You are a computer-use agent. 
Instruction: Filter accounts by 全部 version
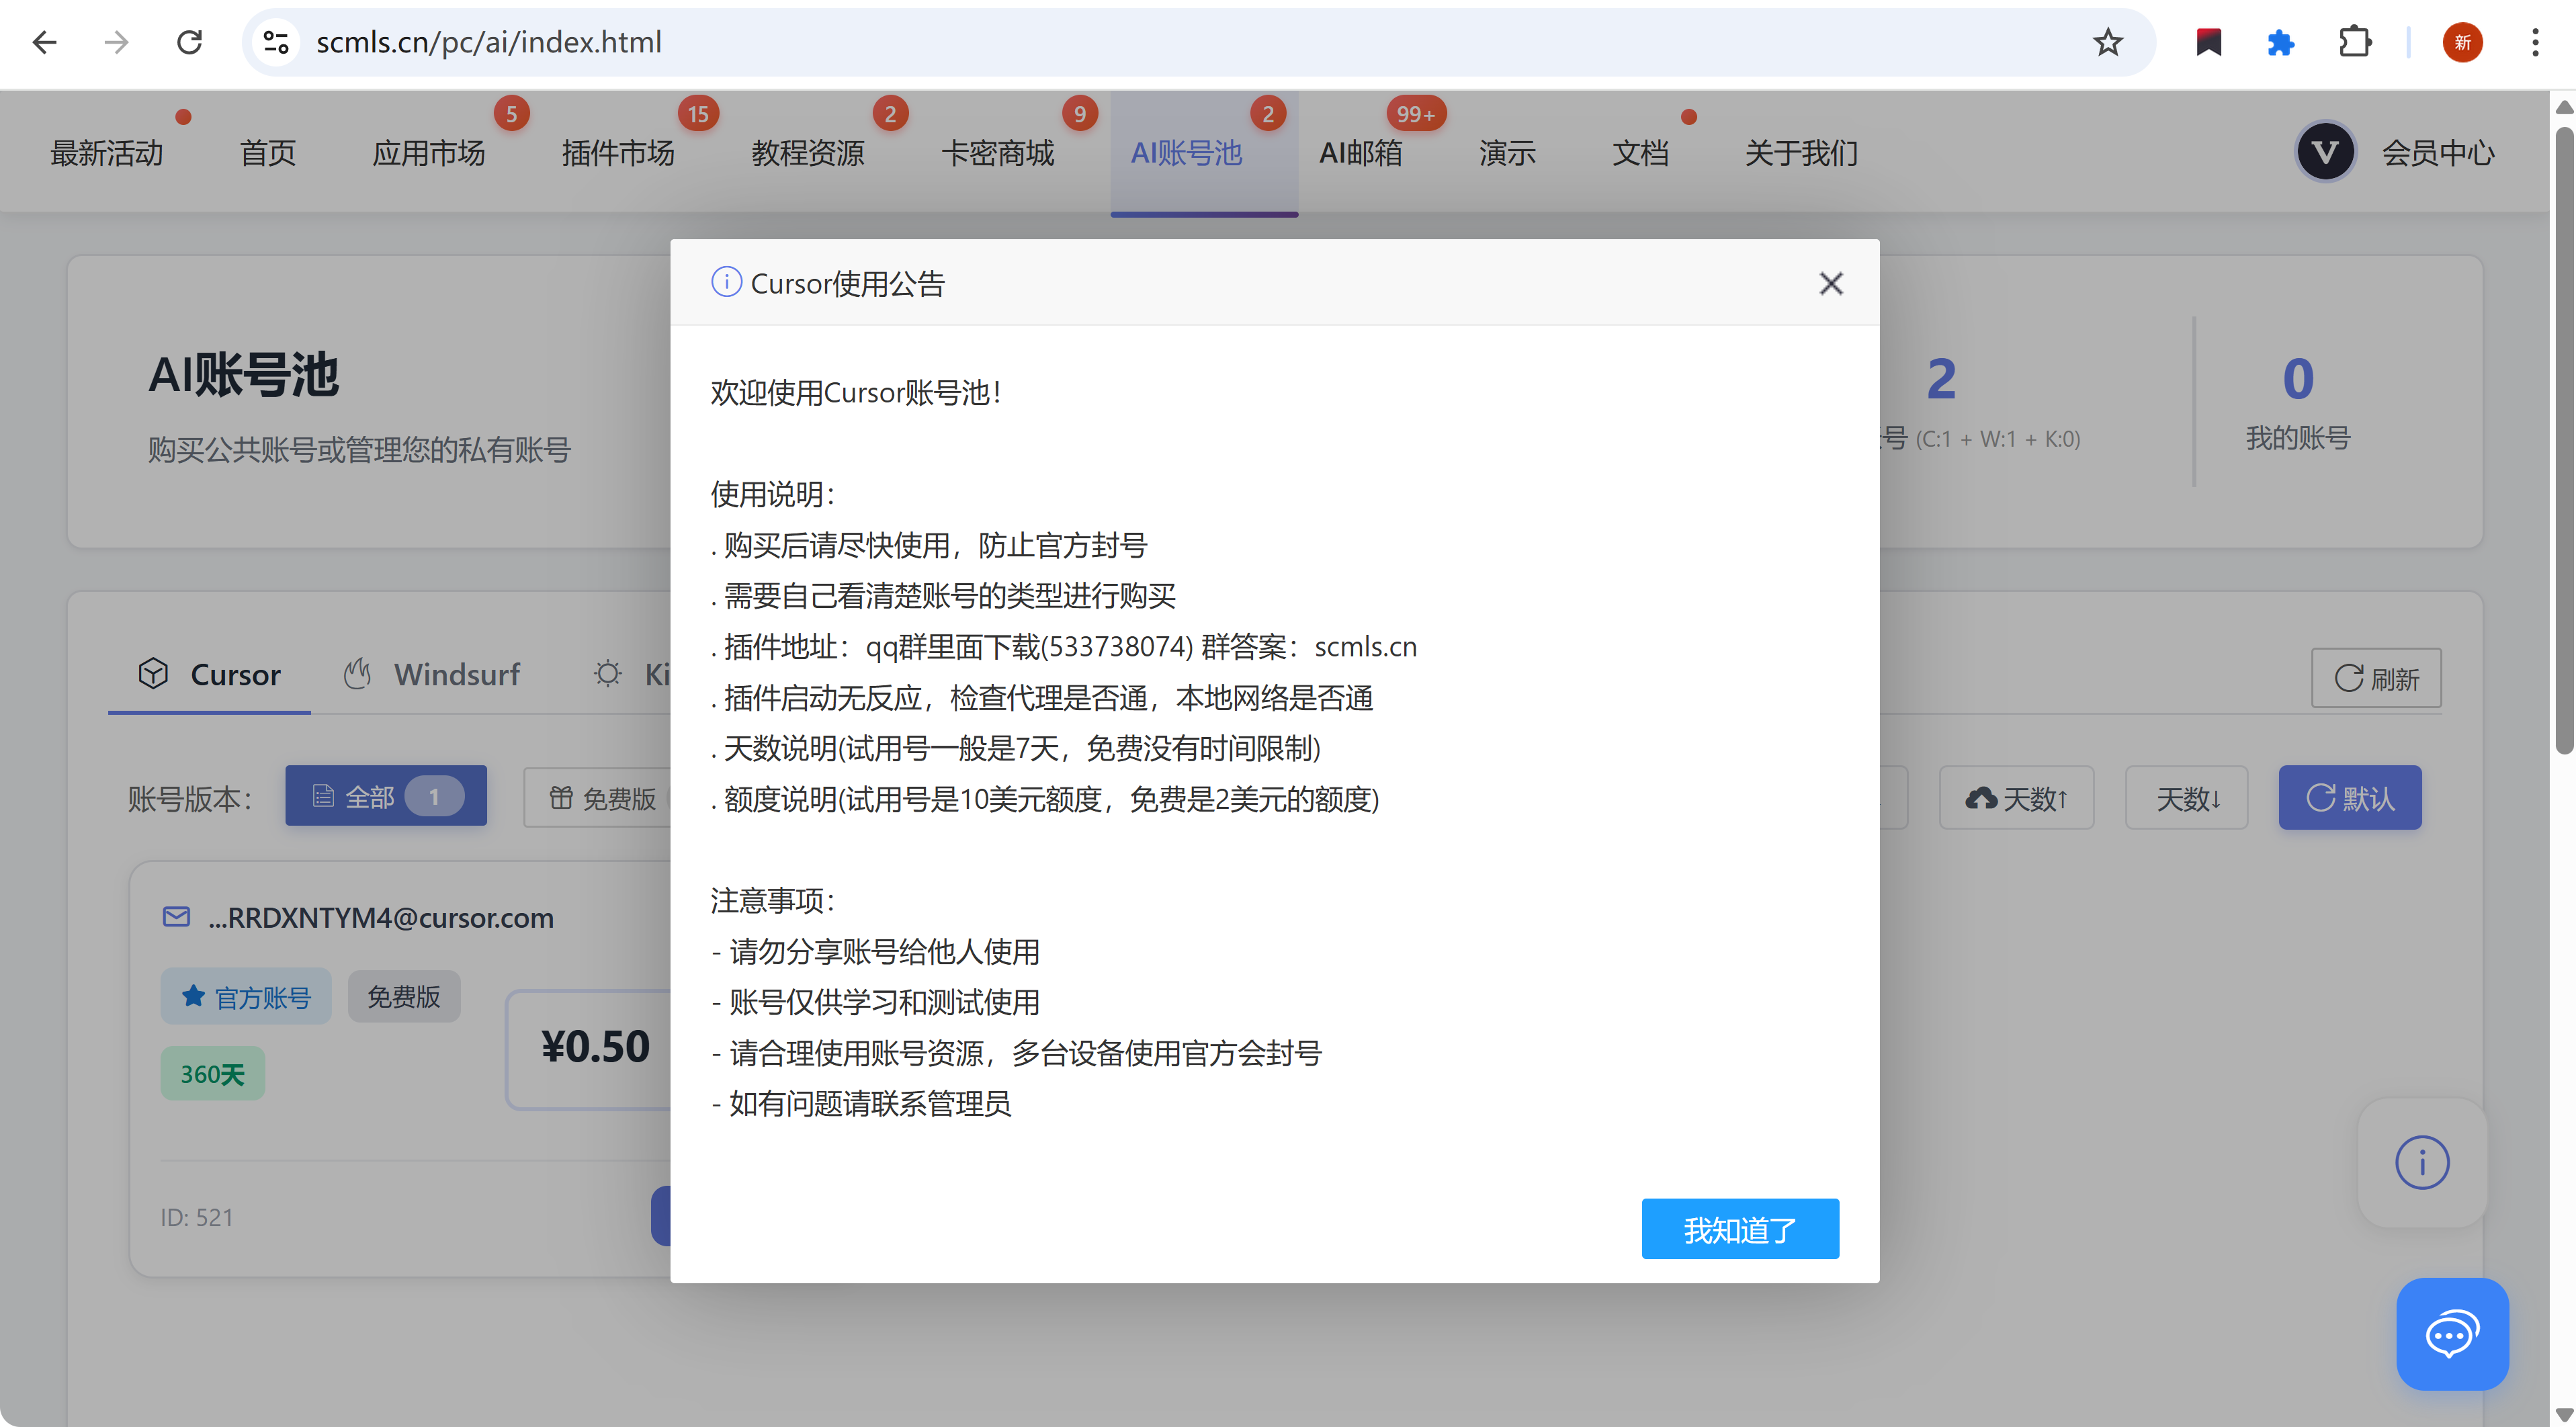[x=385, y=797]
